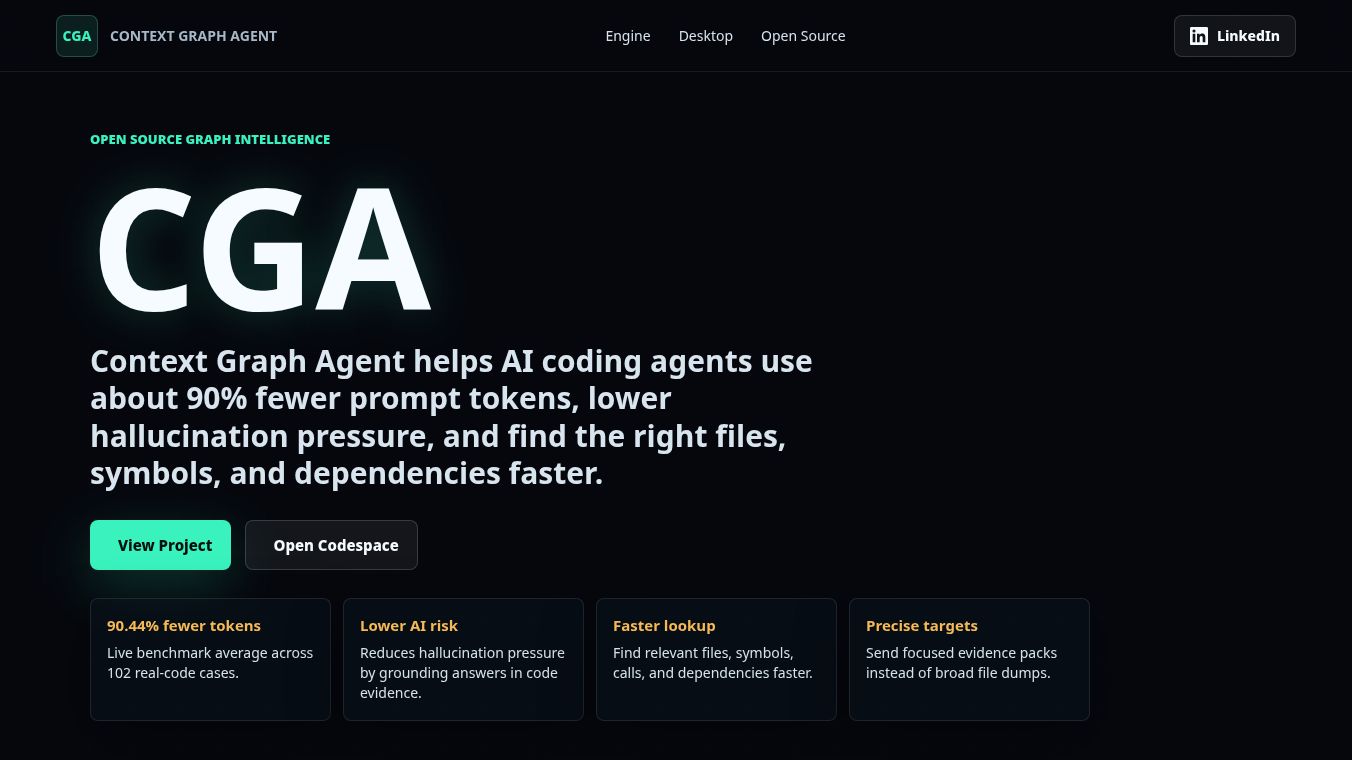Open the Open Source nav link

pyautogui.click(x=803, y=36)
